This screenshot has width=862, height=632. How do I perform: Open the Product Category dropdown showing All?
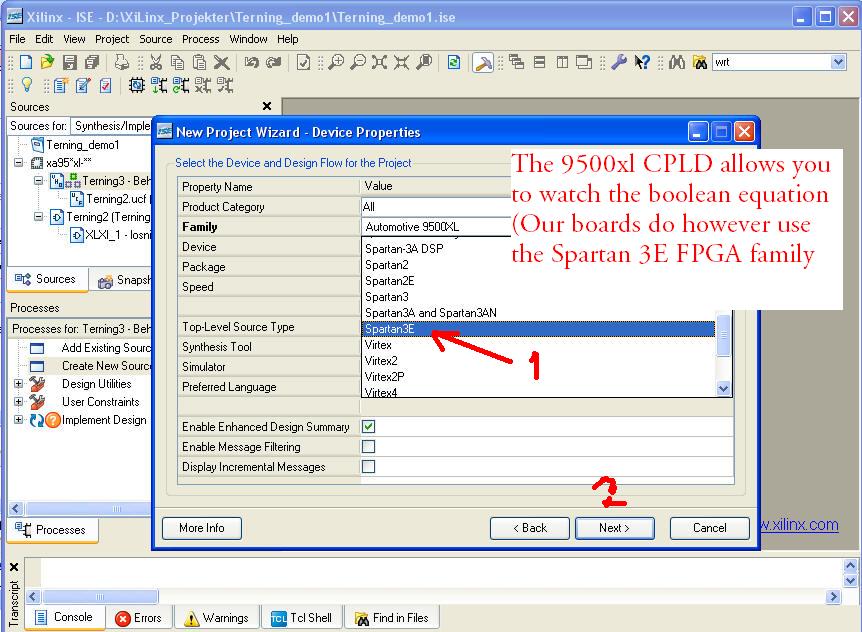[436, 207]
